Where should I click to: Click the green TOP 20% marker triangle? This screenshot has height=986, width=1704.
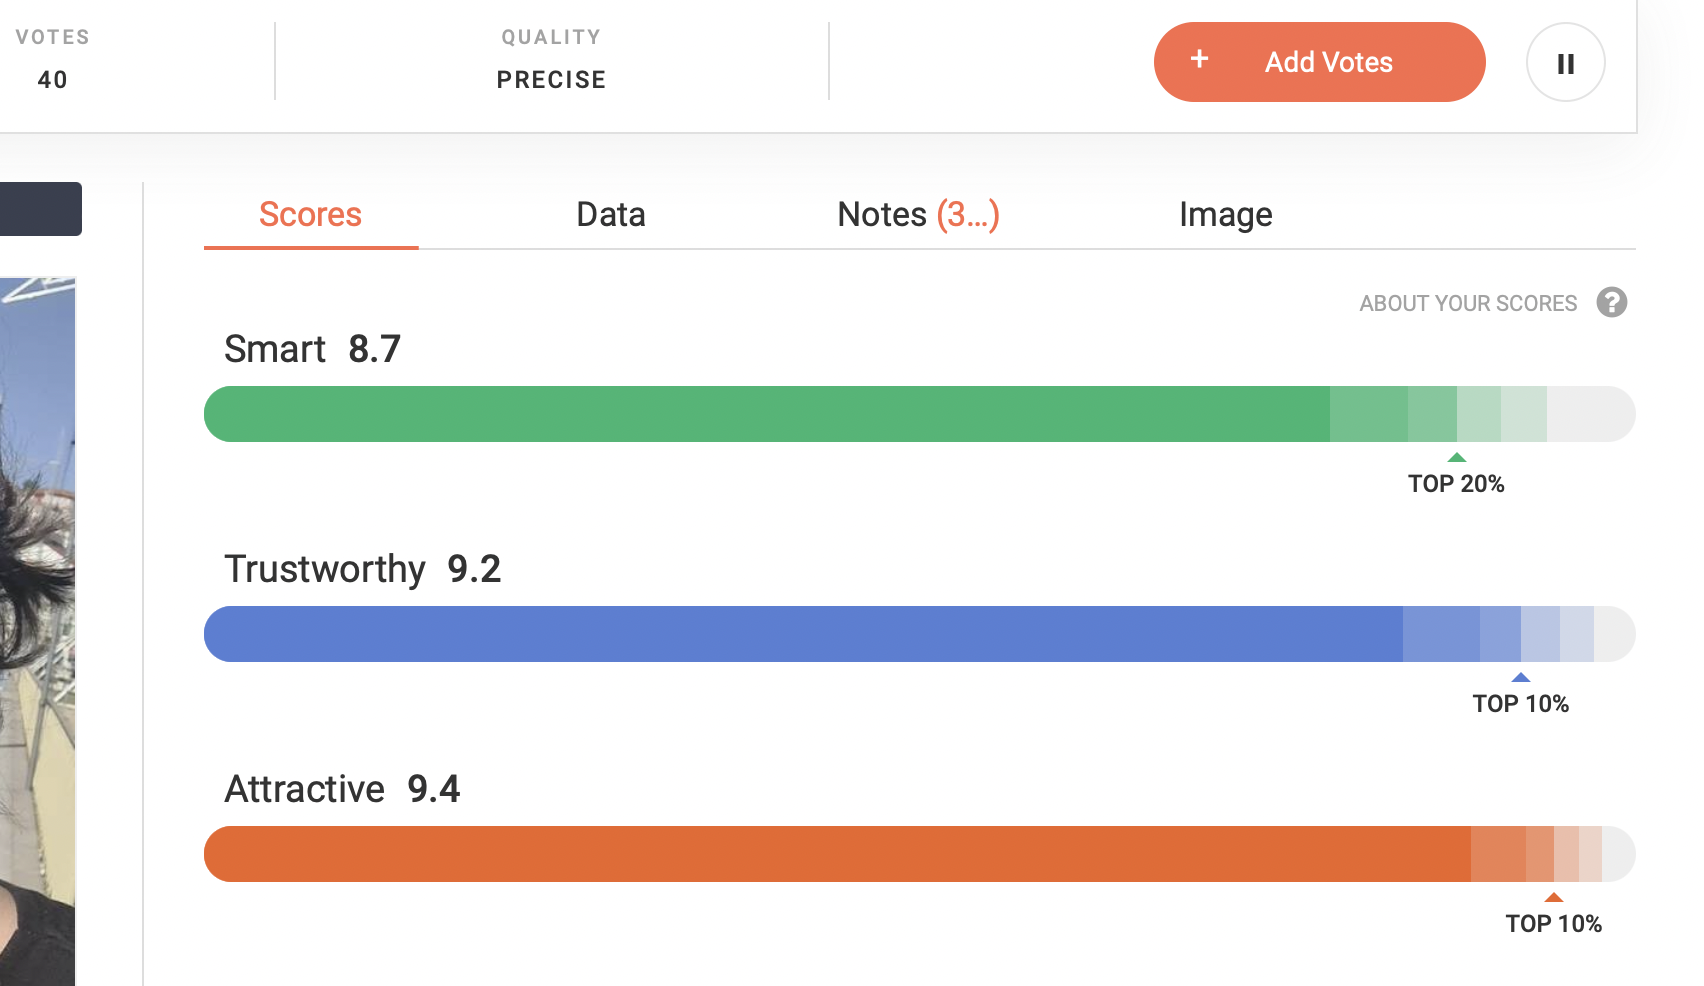coord(1457,457)
